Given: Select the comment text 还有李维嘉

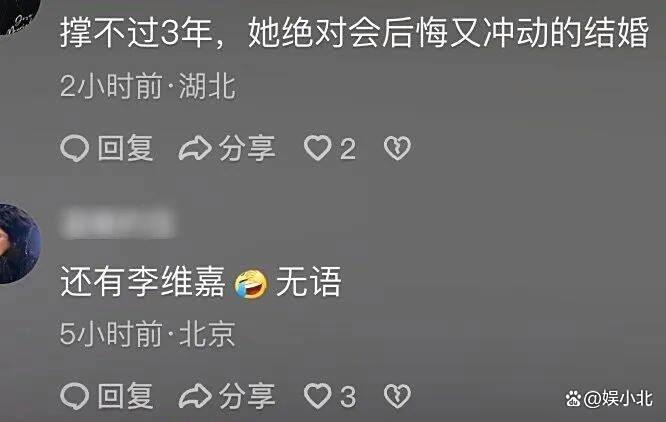Looking at the screenshot, I should [x=143, y=281].
